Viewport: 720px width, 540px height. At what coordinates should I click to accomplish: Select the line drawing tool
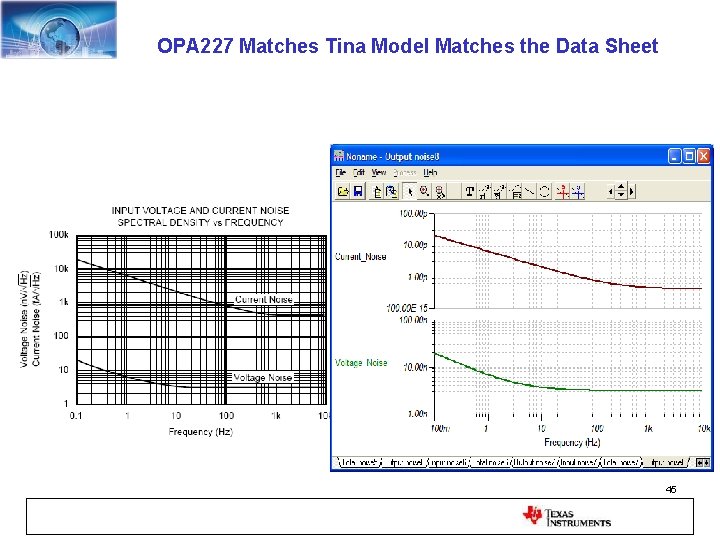click(x=529, y=191)
